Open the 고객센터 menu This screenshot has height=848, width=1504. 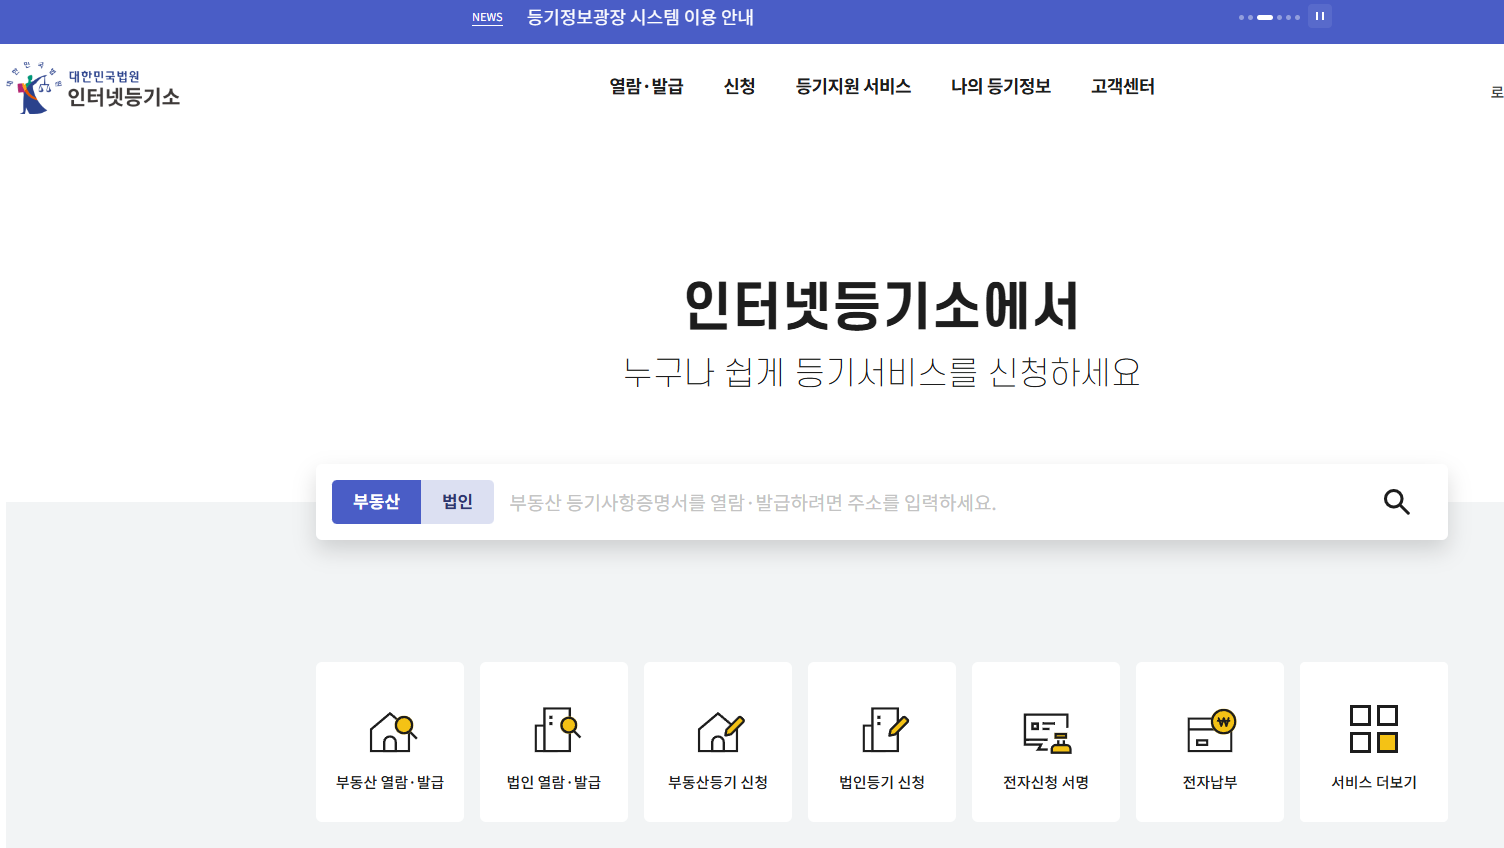coord(1123,87)
